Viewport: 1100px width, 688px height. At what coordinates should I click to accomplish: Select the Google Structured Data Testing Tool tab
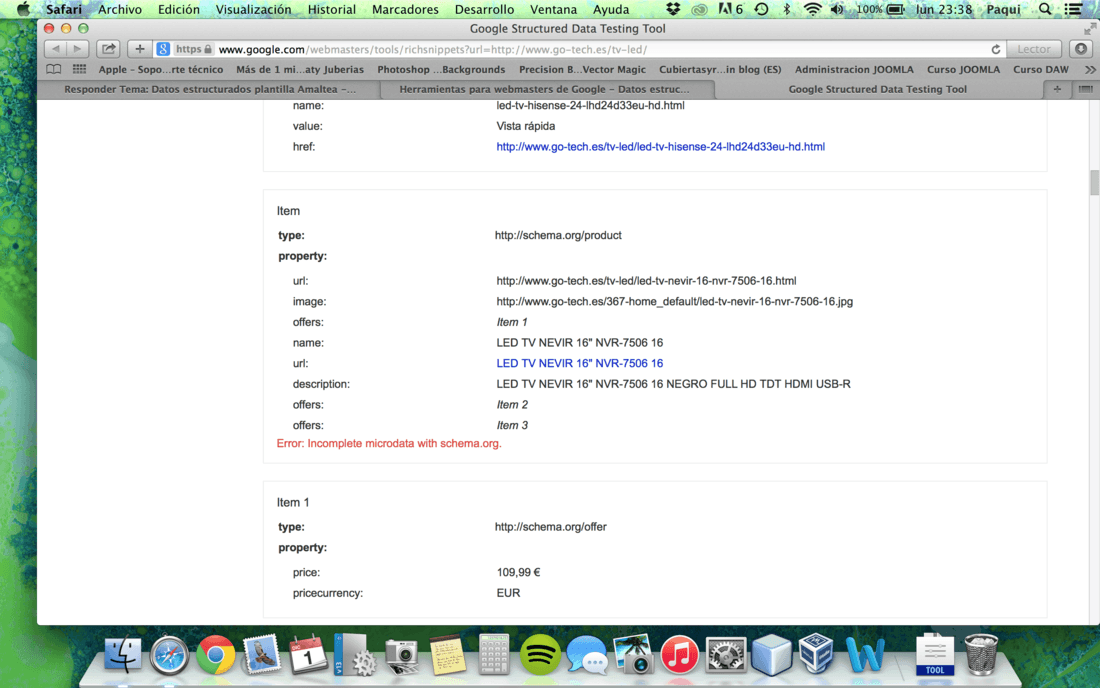pos(877,89)
